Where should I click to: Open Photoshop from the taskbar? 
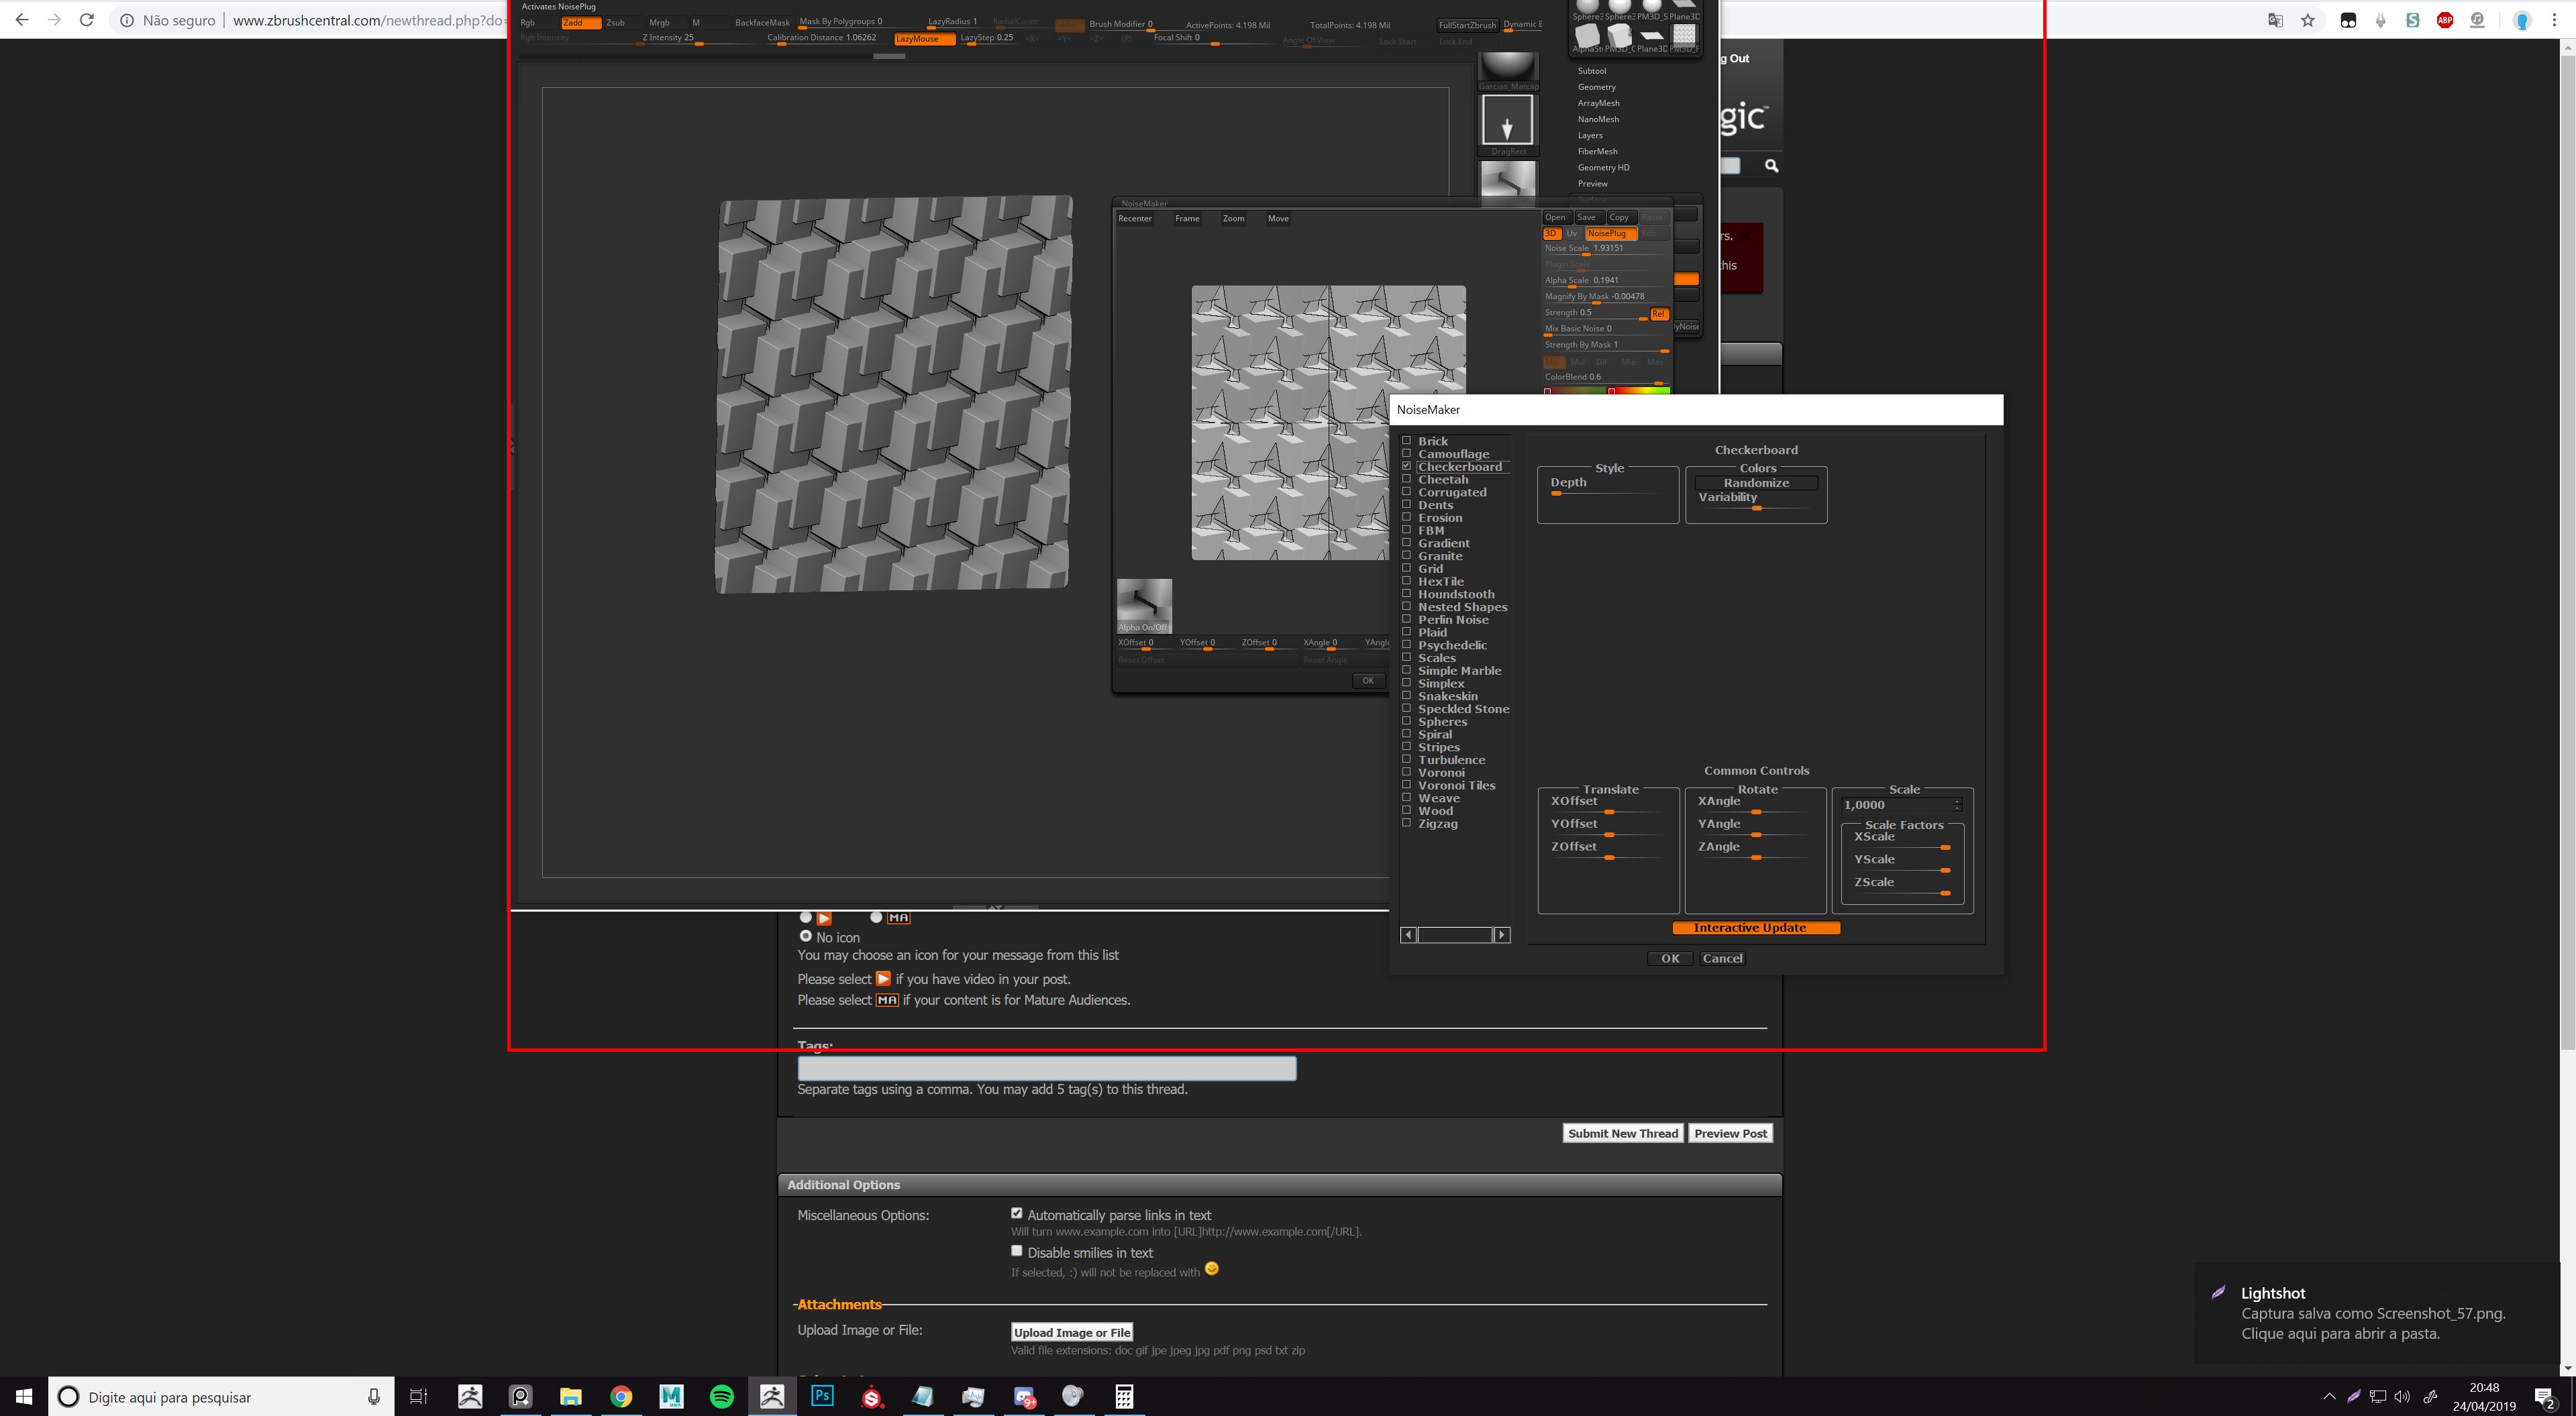click(822, 1396)
